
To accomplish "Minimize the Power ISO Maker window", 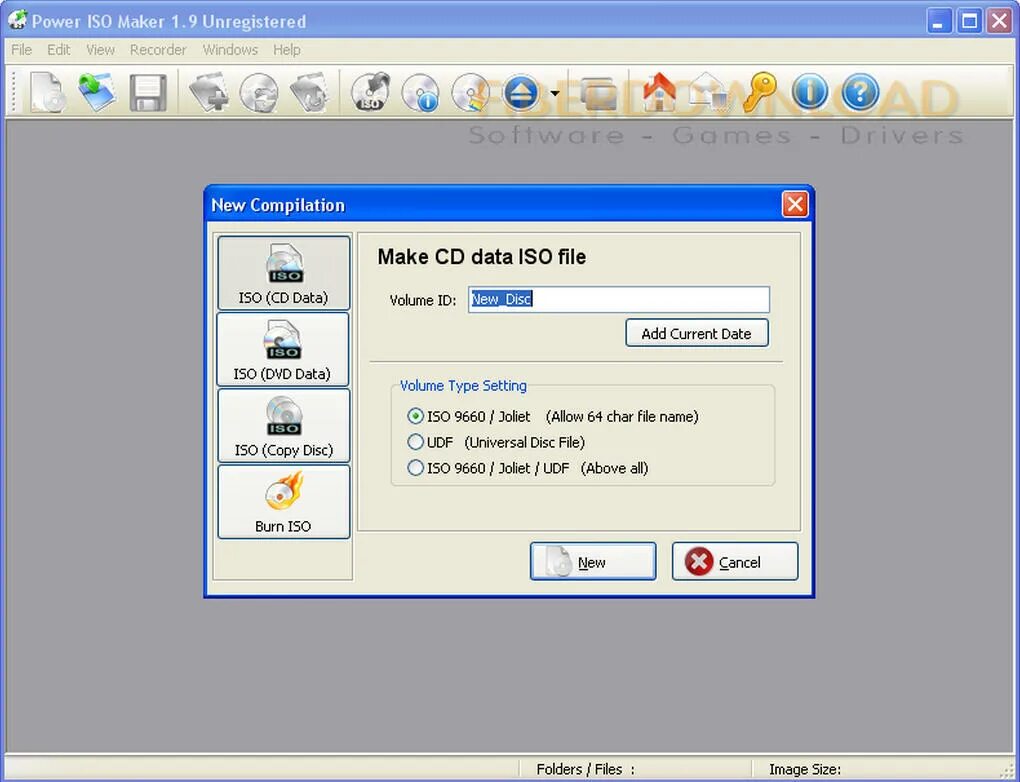I will coord(938,21).
